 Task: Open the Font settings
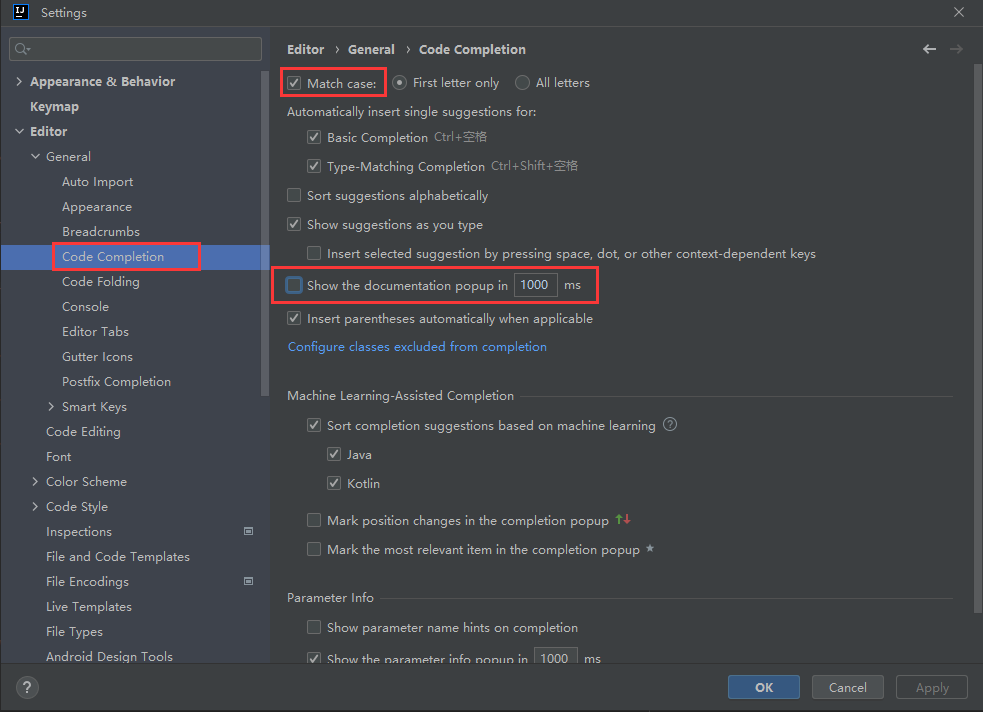(58, 457)
